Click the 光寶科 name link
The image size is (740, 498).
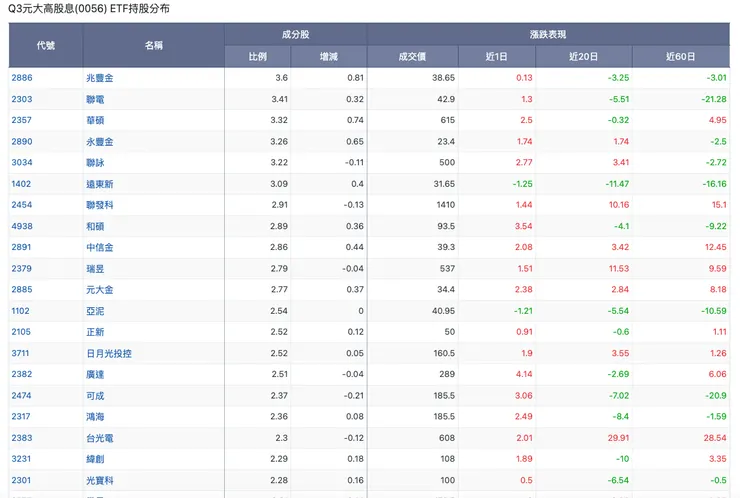pyautogui.click(x=100, y=480)
